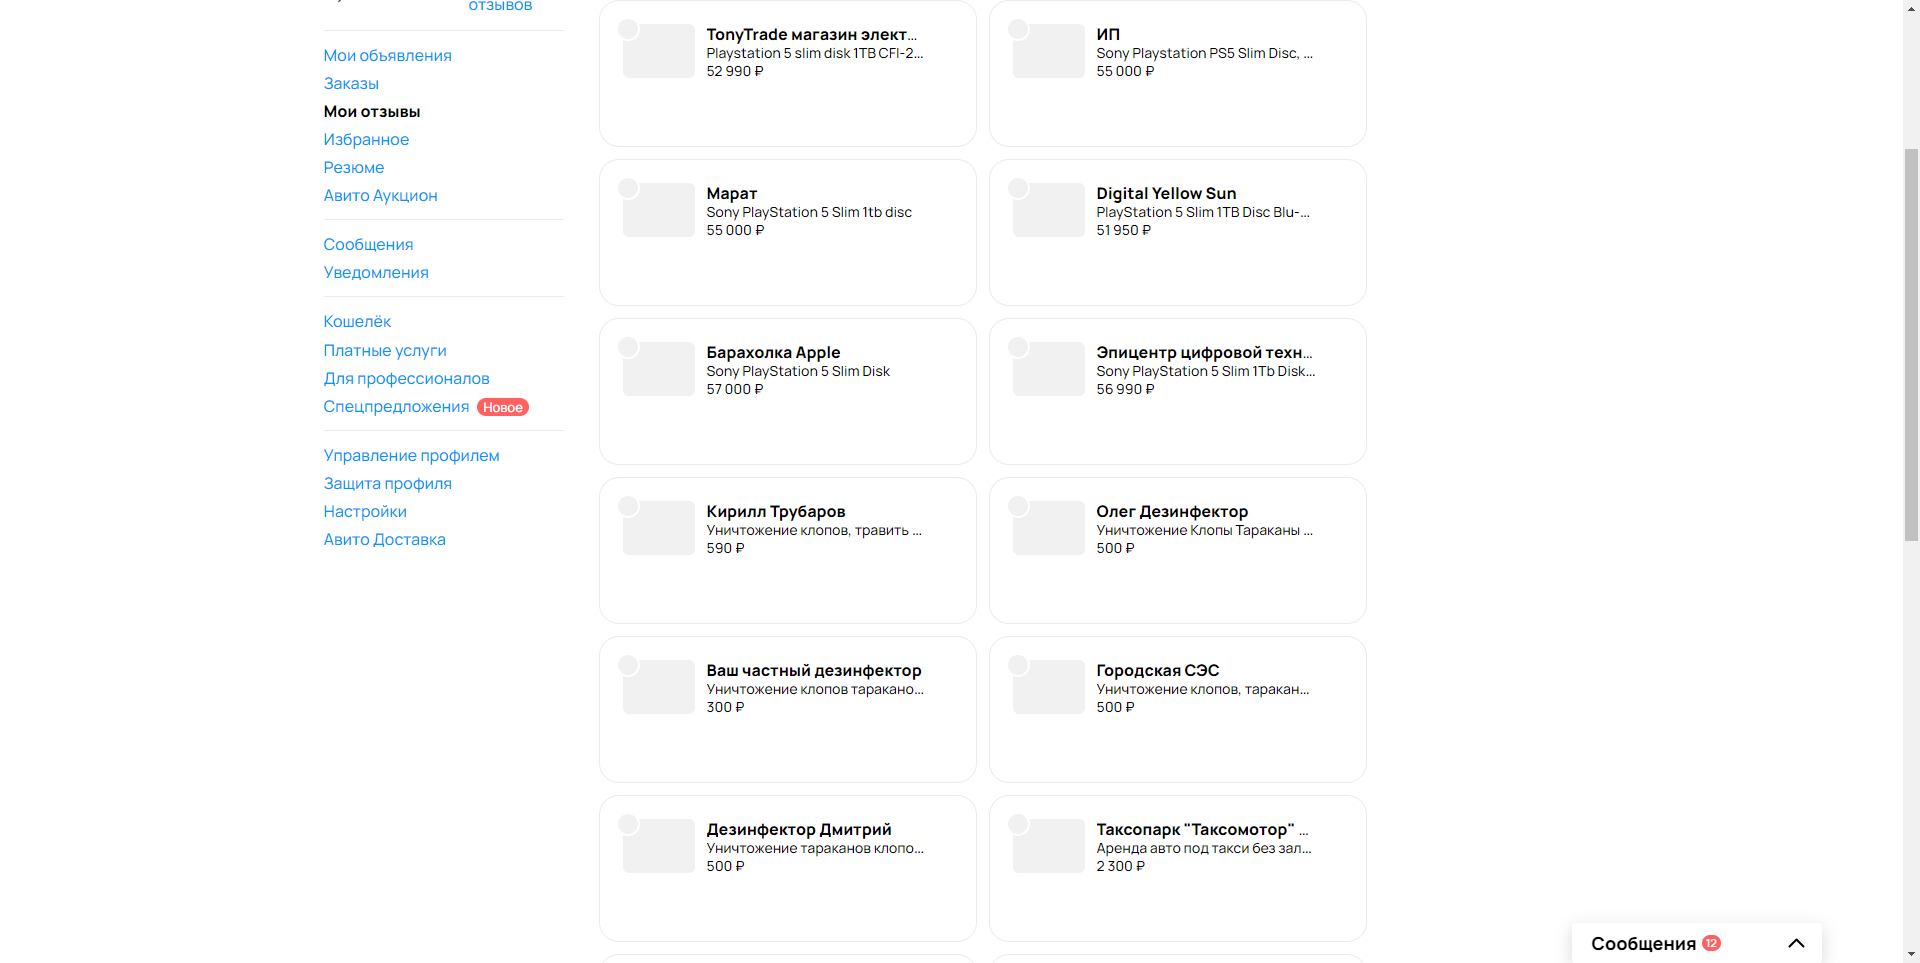Open Резюме section
The image size is (1920, 963).
(x=354, y=168)
